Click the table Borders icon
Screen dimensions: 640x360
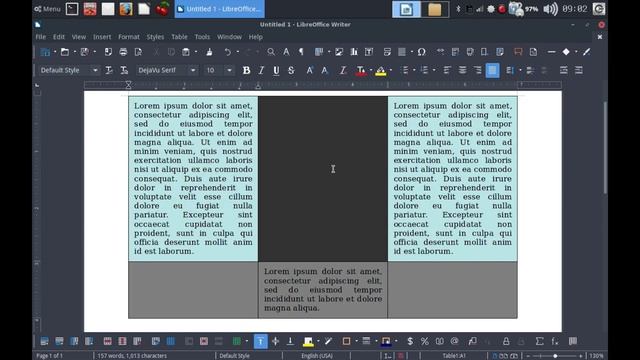pos(346,341)
